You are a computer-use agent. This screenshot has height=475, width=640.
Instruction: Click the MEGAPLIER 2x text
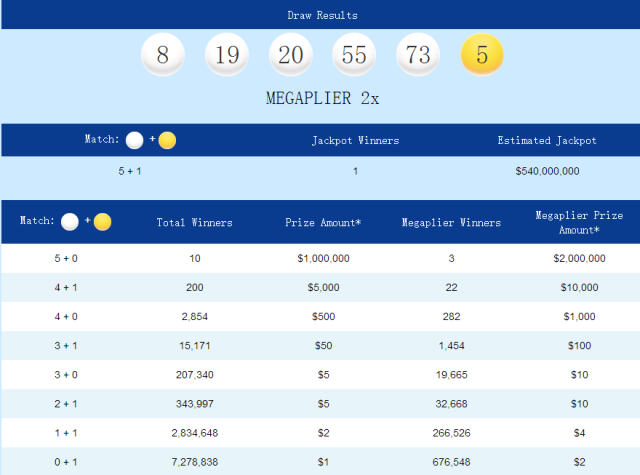(x=322, y=98)
